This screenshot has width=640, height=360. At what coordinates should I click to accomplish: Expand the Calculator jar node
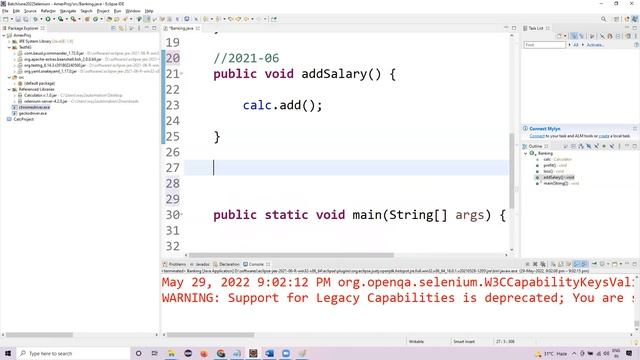point(15,95)
